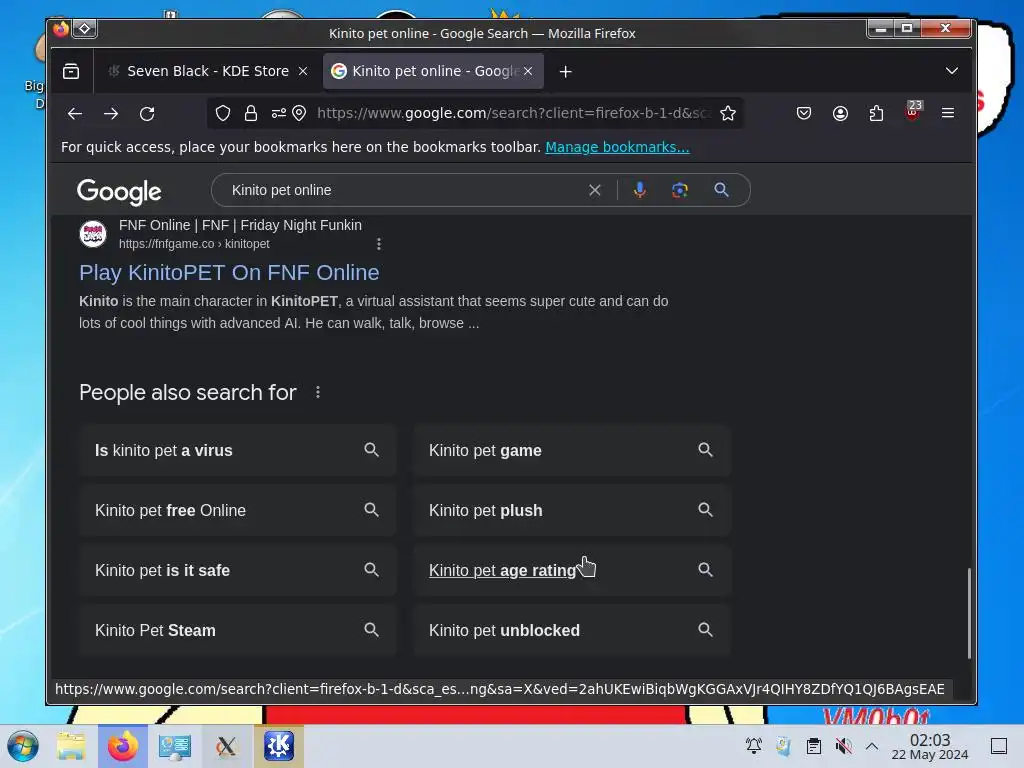Image resolution: width=1024 pixels, height=768 pixels.
Task: Go forward to the next page
Action: tap(111, 114)
